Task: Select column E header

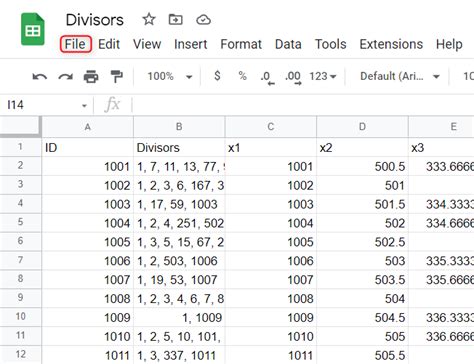Action: pos(441,127)
